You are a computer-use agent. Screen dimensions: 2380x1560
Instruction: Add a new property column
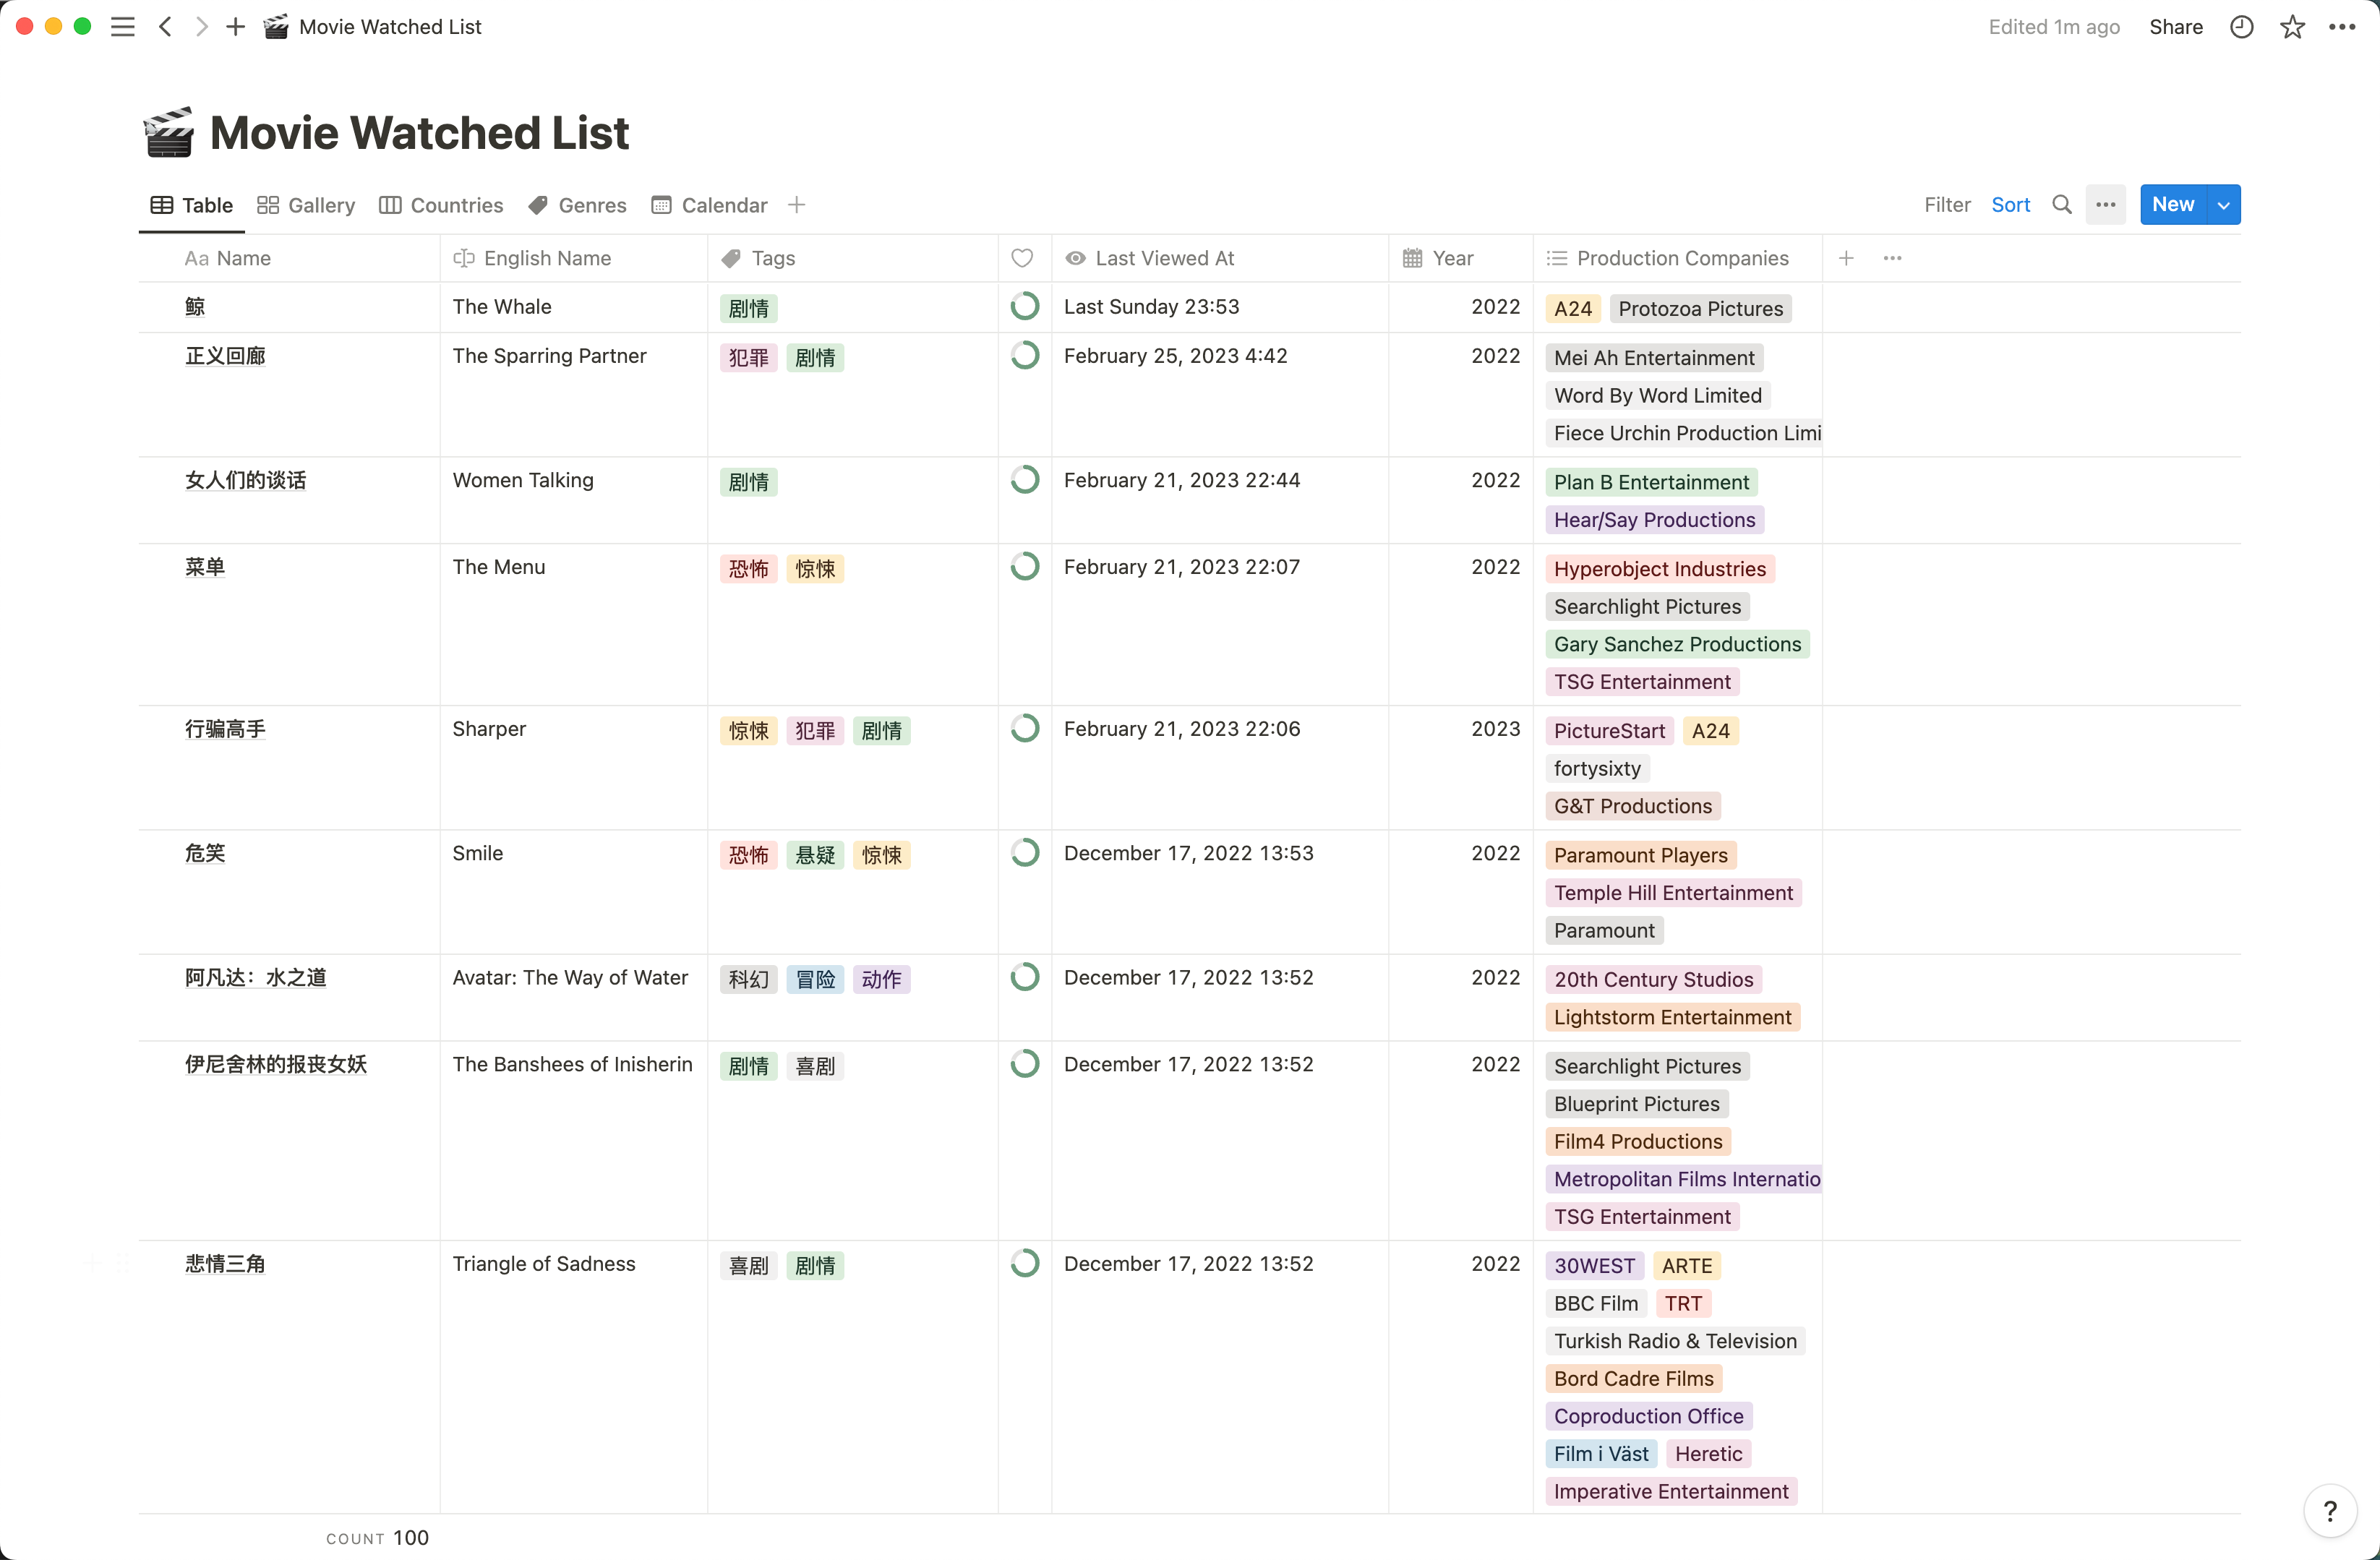coord(1846,258)
